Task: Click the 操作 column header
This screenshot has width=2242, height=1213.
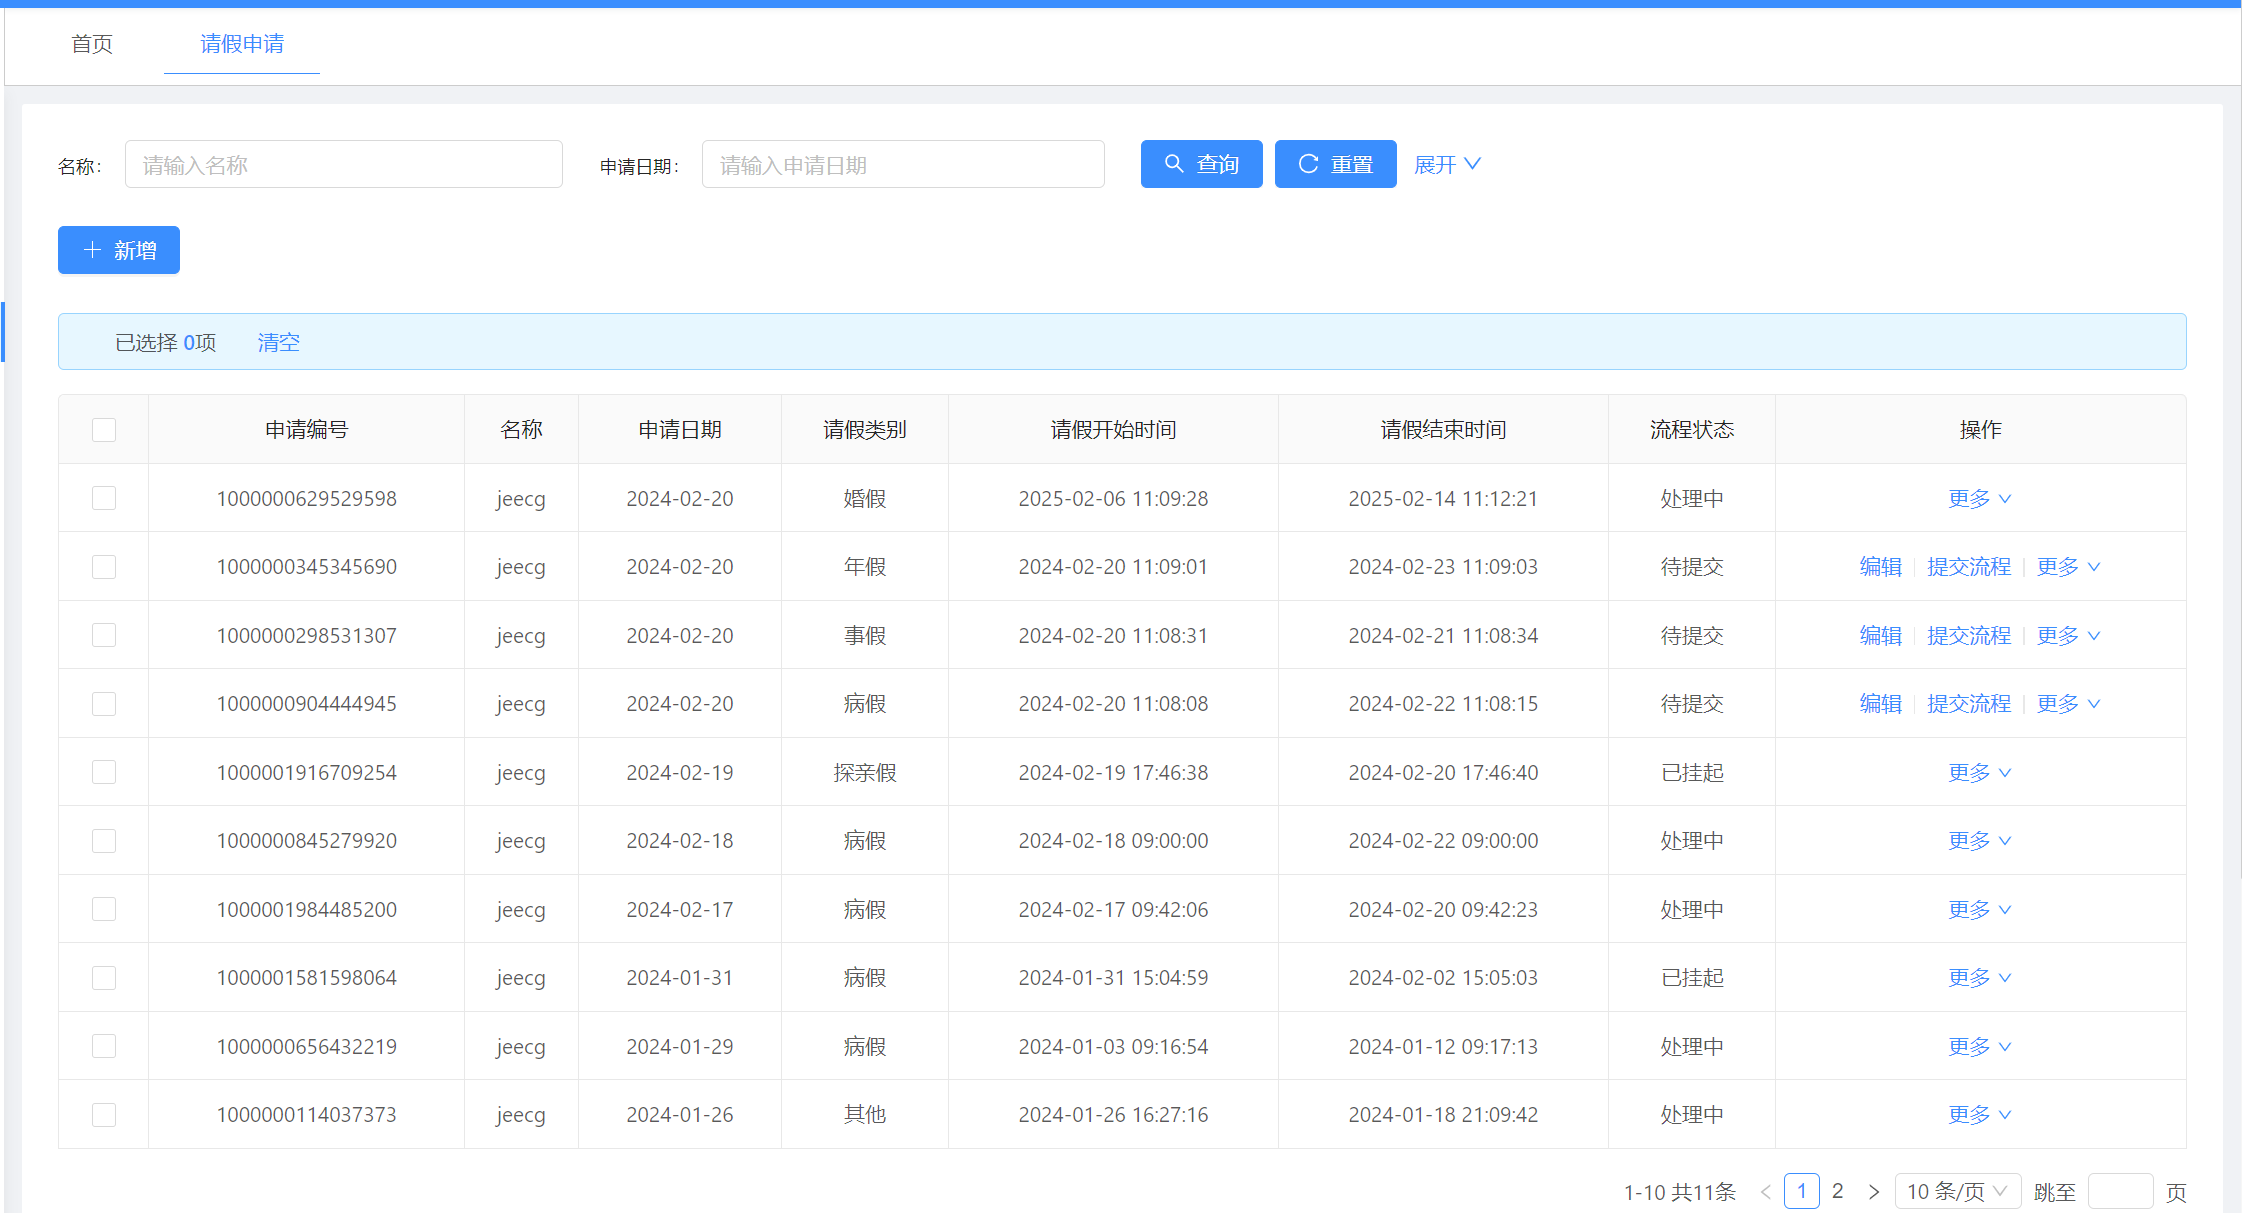Action: [1980, 430]
